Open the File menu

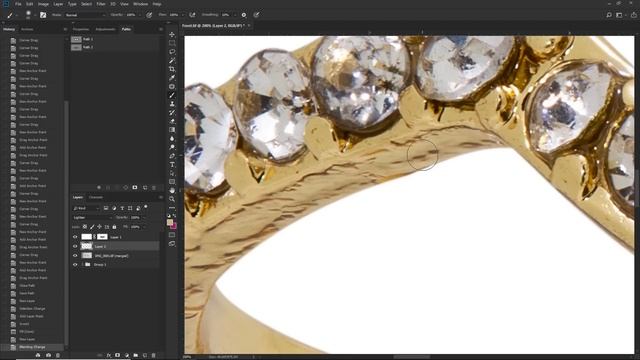click(18, 4)
